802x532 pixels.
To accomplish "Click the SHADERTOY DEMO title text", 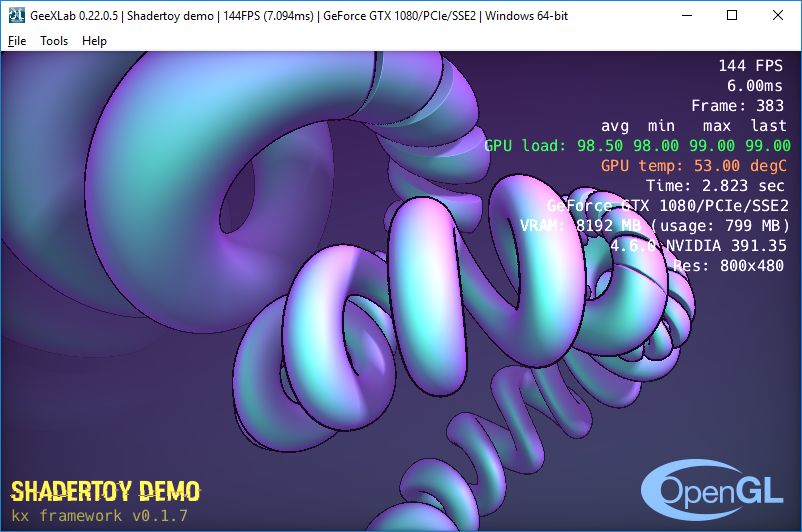I will [x=105, y=492].
